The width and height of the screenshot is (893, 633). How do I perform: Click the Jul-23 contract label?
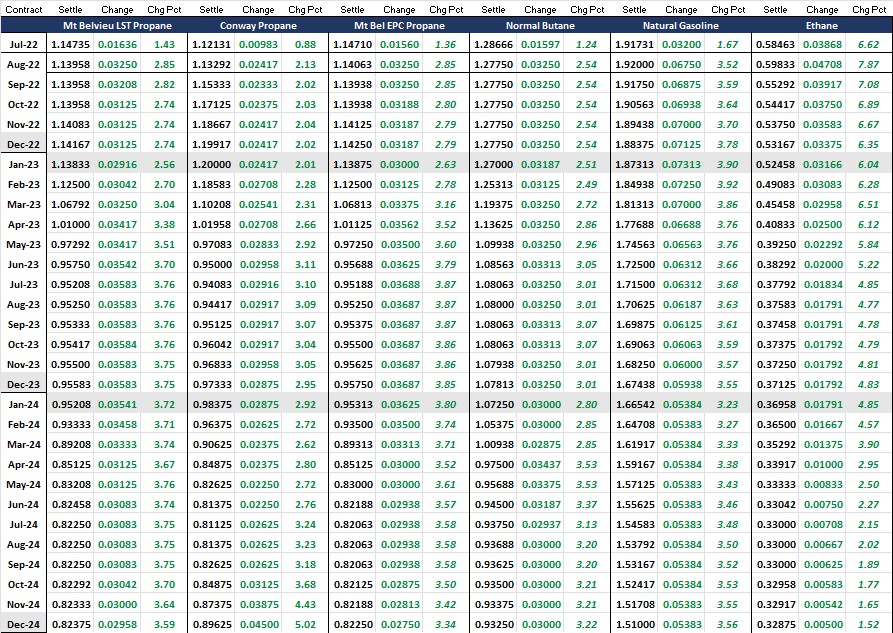click(23, 284)
